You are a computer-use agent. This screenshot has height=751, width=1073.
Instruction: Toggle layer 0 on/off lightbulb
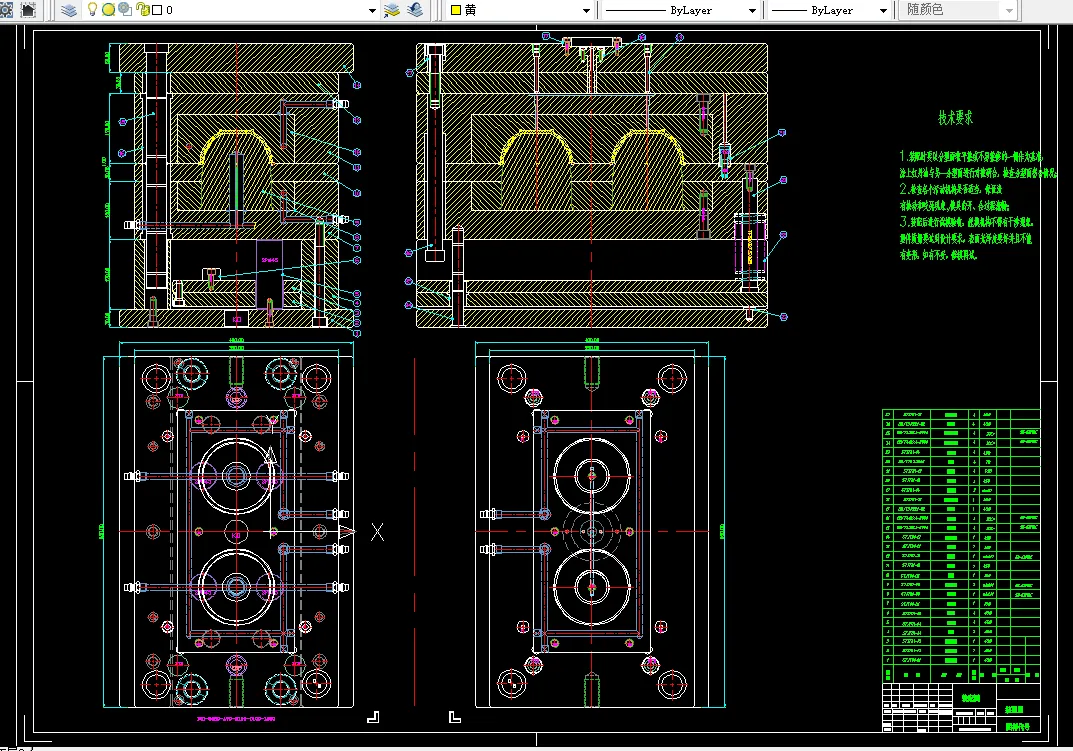click(x=92, y=10)
